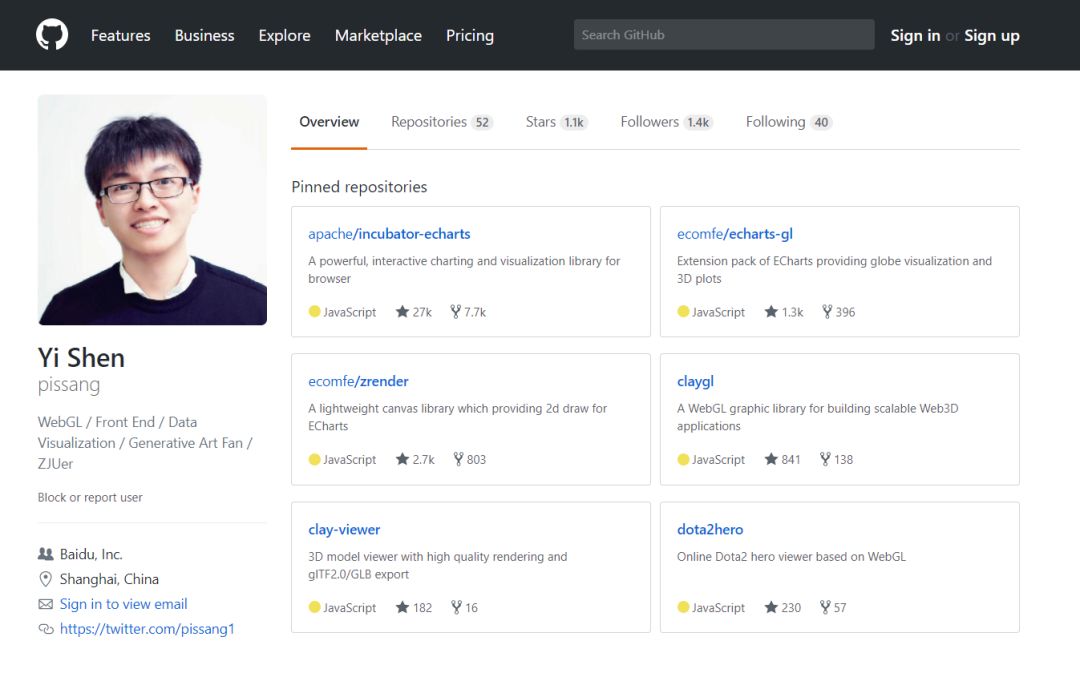Open the Features menu item
The width and height of the screenshot is (1080, 673).
(x=121, y=35)
